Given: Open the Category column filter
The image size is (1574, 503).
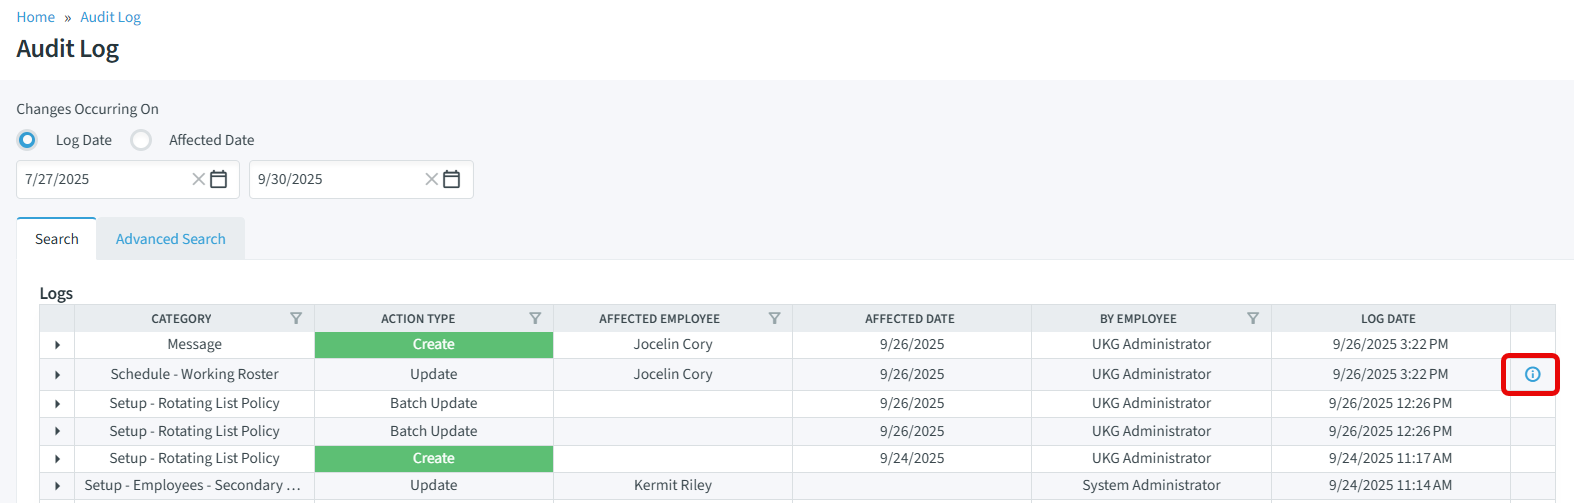Looking at the screenshot, I should [x=296, y=318].
